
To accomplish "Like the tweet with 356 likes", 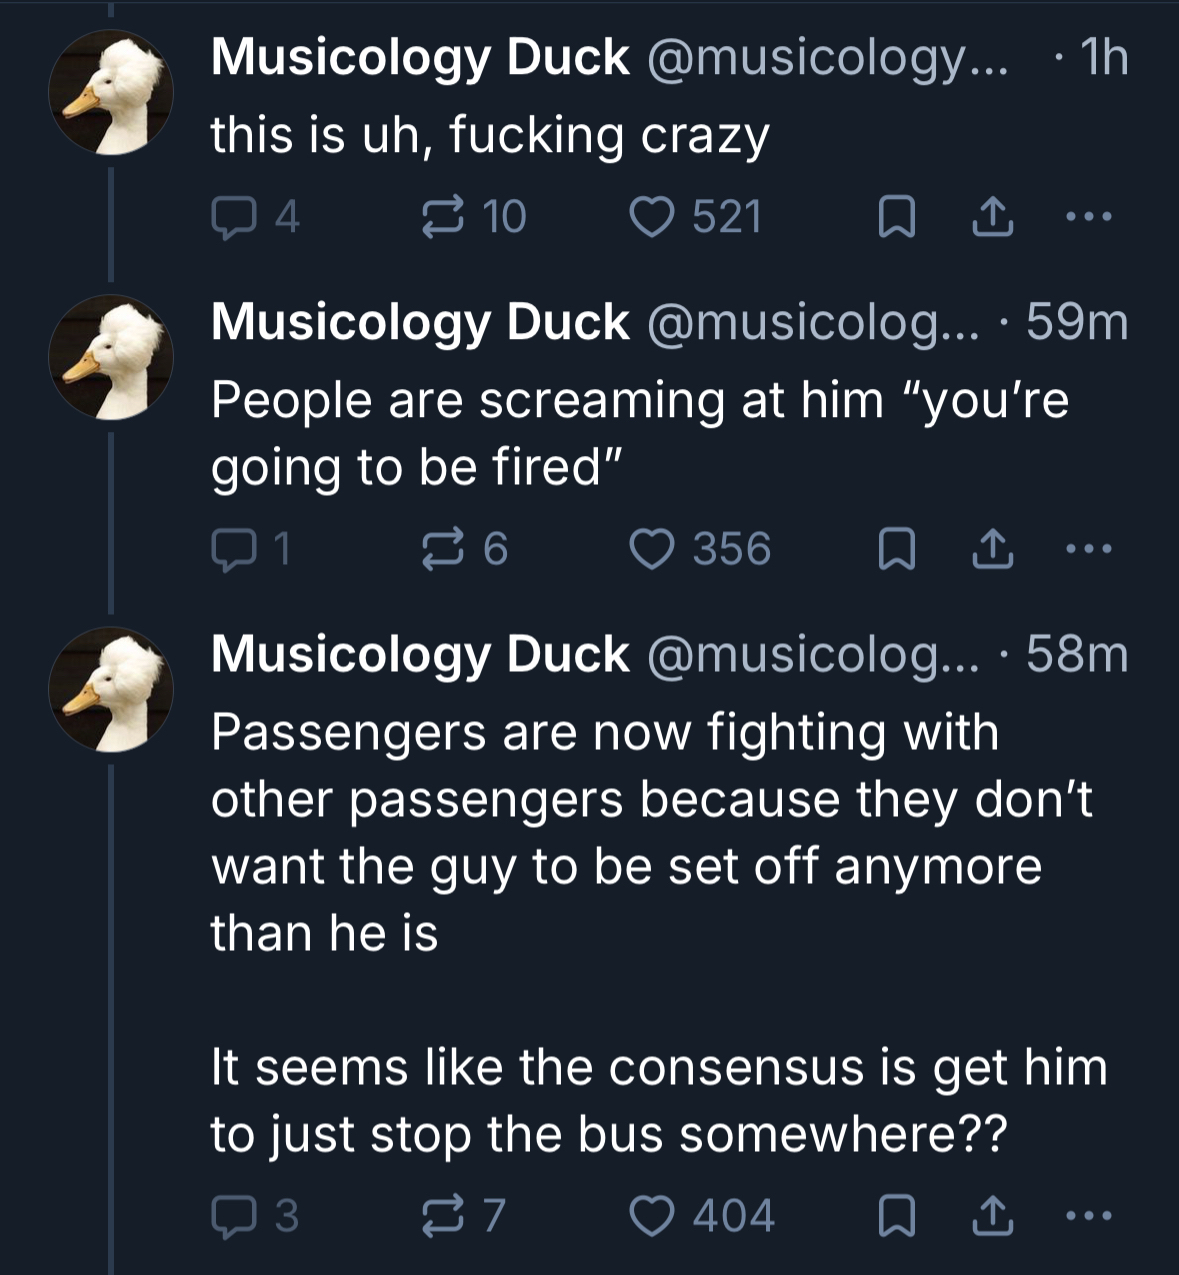I will pyautogui.click(x=652, y=549).
